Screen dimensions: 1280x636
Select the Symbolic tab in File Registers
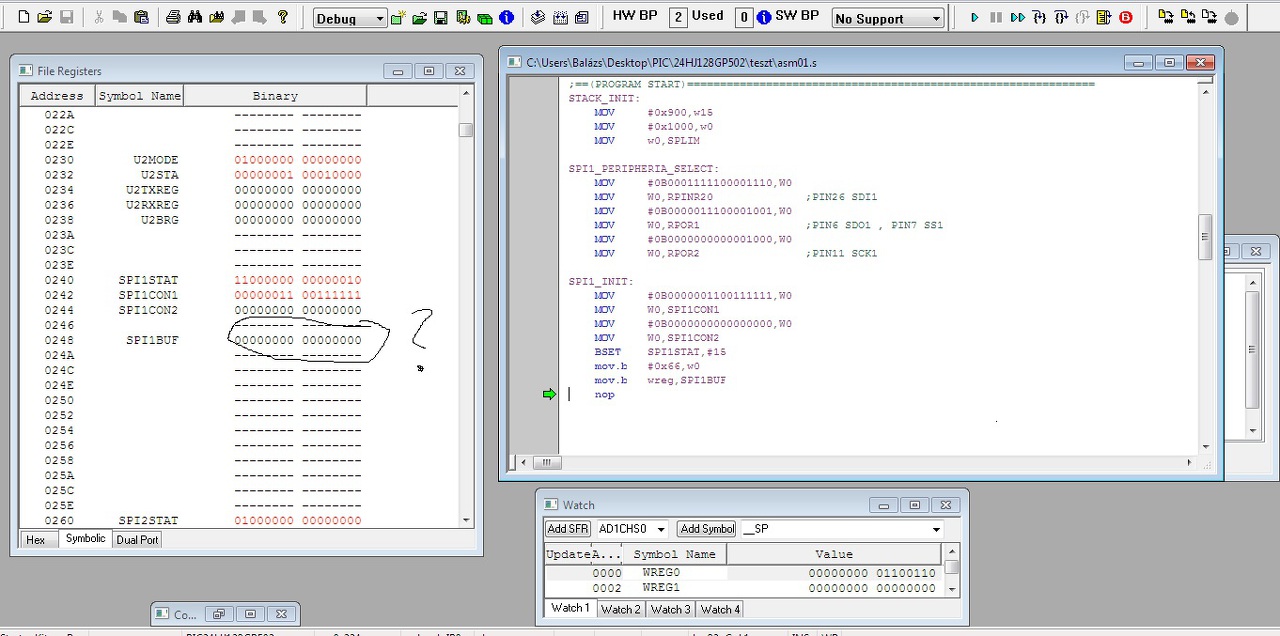point(85,539)
